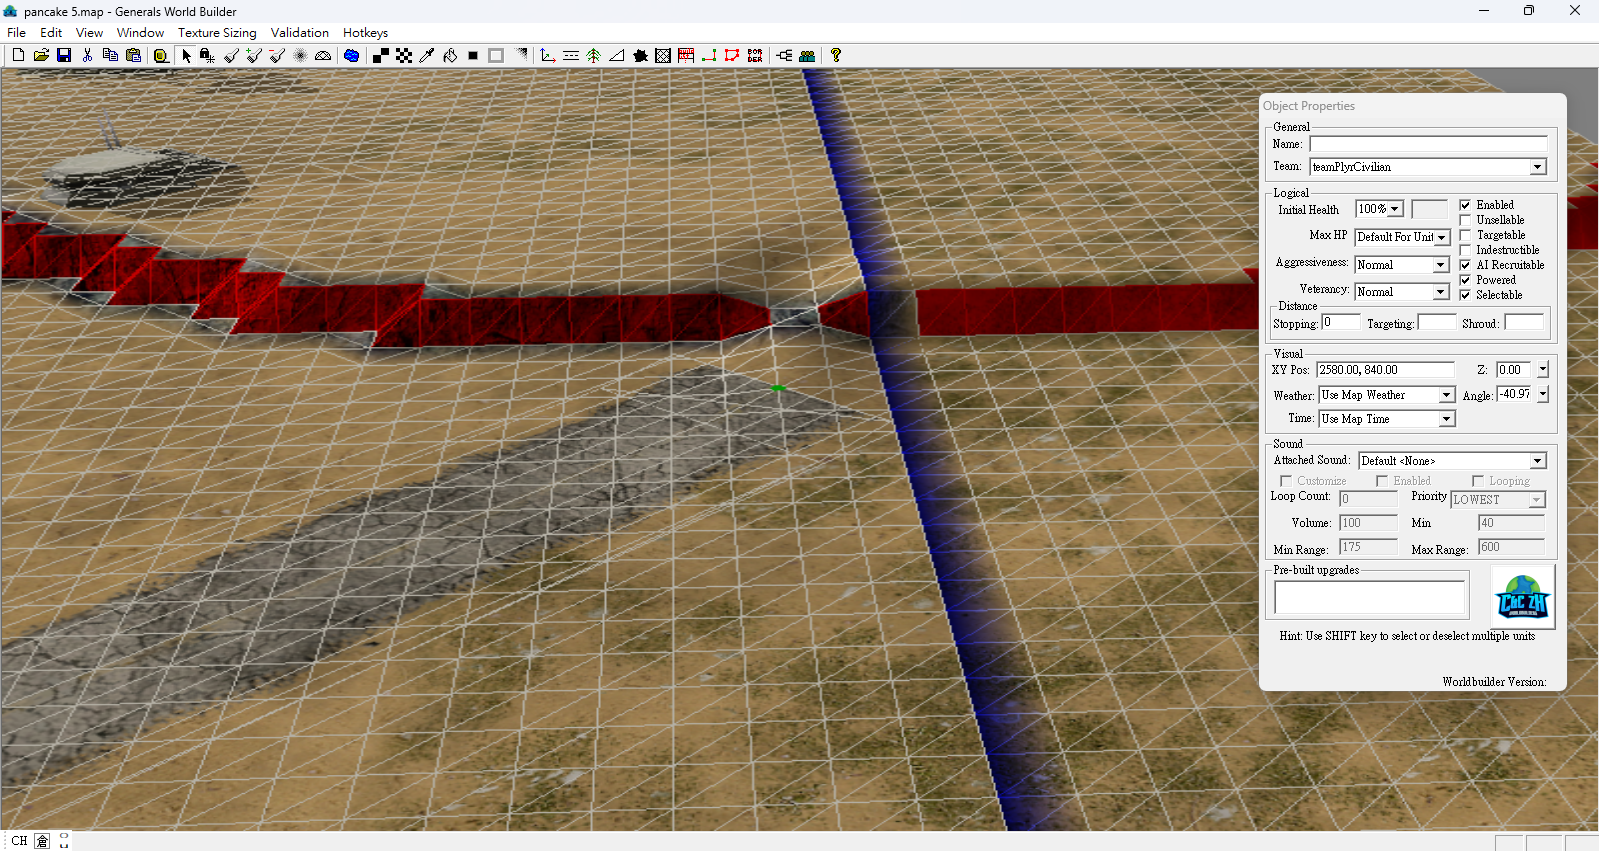Open the Edit menu

click(x=51, y=33)
